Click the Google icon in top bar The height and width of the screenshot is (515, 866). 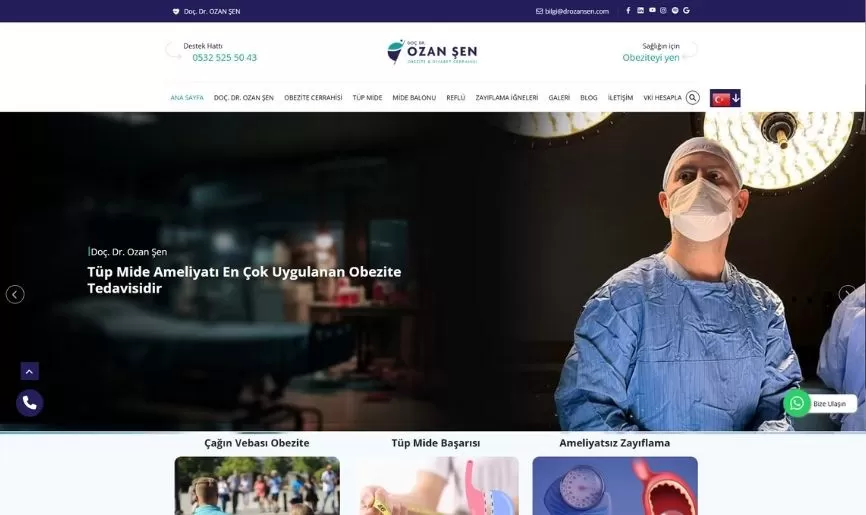[686, 10]
